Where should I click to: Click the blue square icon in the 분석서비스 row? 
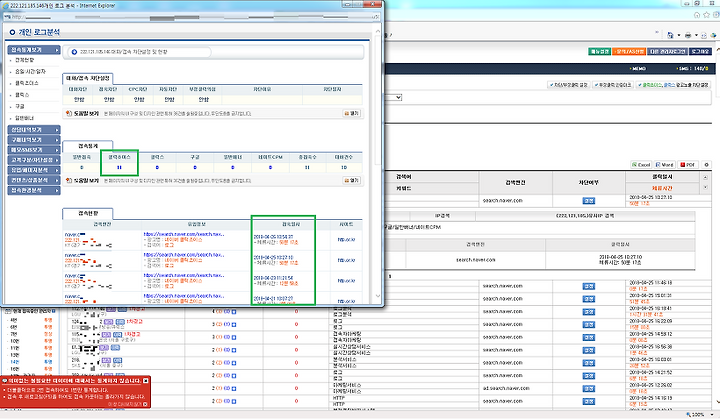(234, 363)
